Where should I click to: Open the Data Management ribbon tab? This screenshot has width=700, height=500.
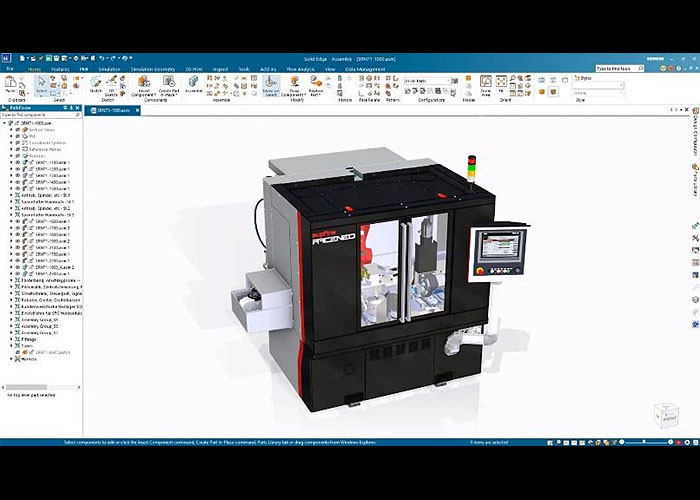point(365,69)
